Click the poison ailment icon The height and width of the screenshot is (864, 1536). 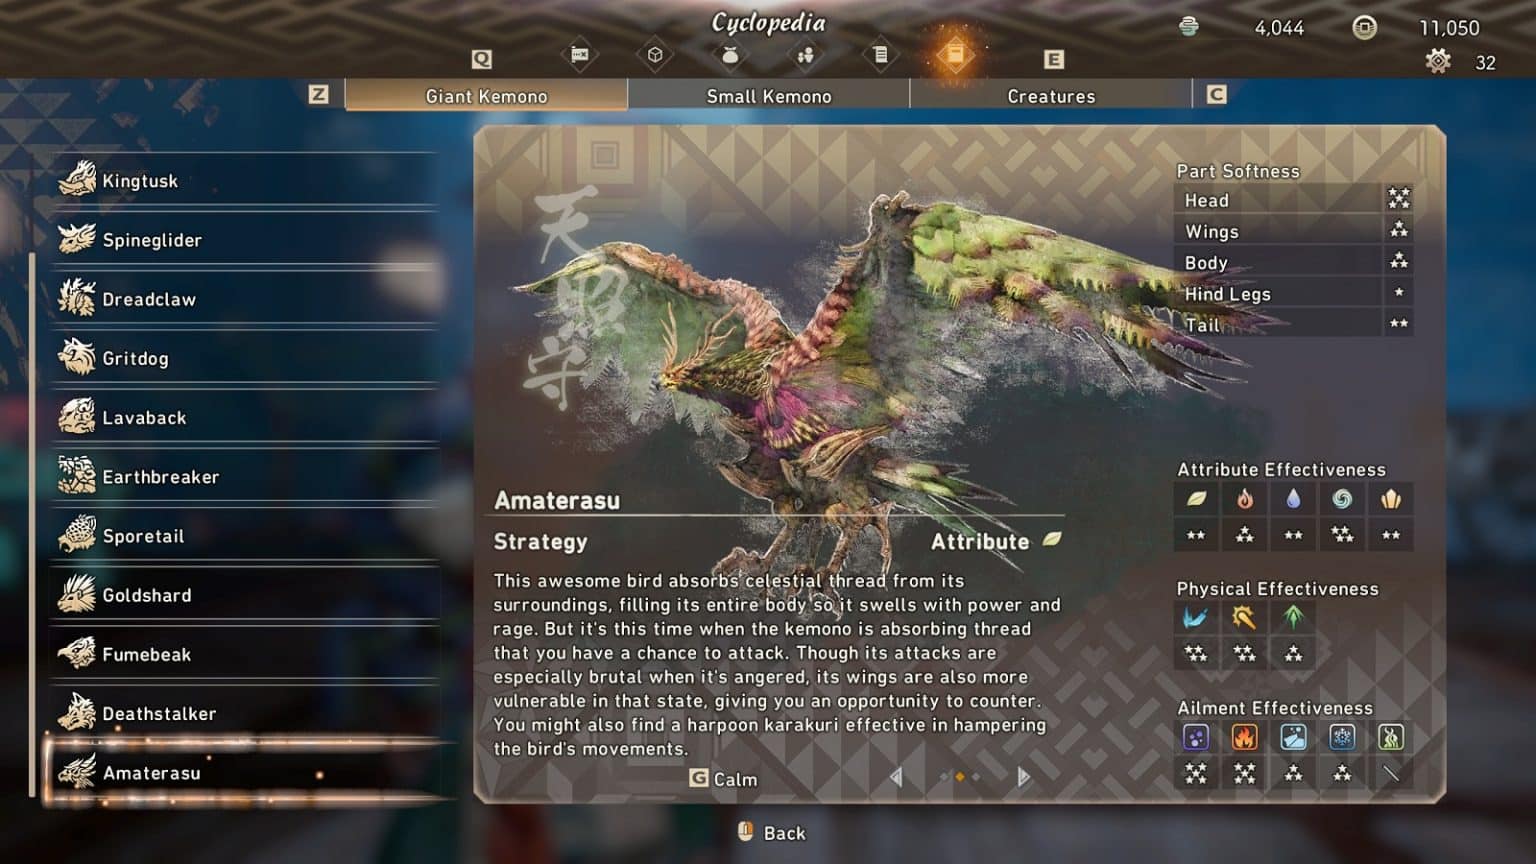[x=1196, y=737]
